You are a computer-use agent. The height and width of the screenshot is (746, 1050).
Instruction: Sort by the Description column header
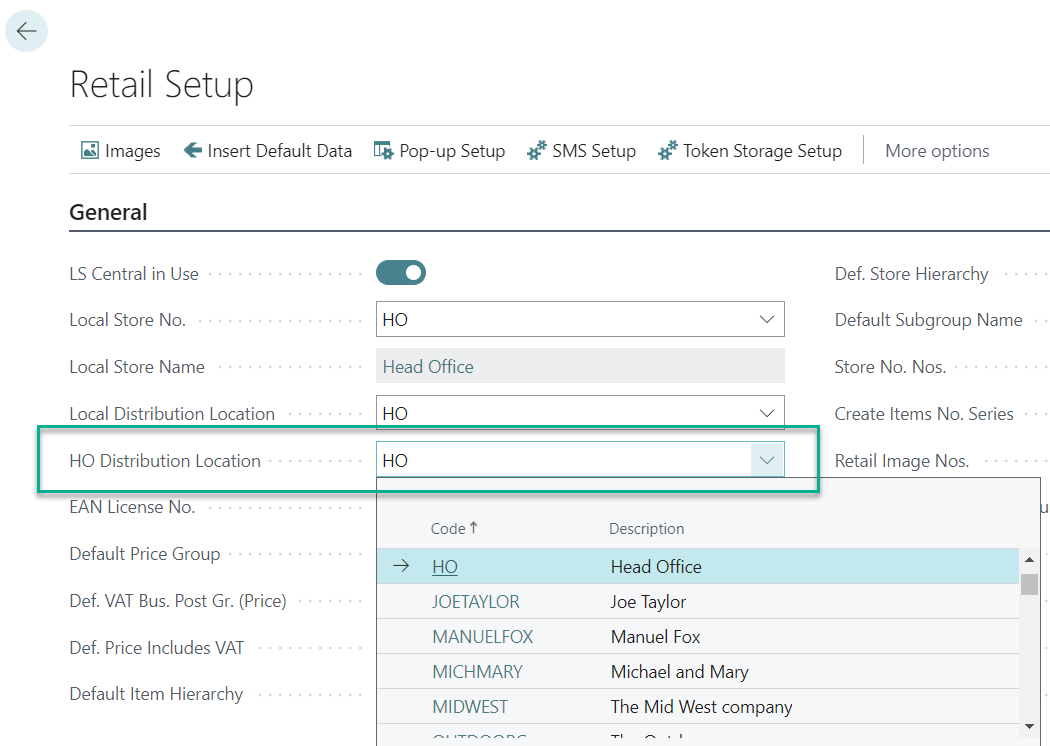(647, 528)
